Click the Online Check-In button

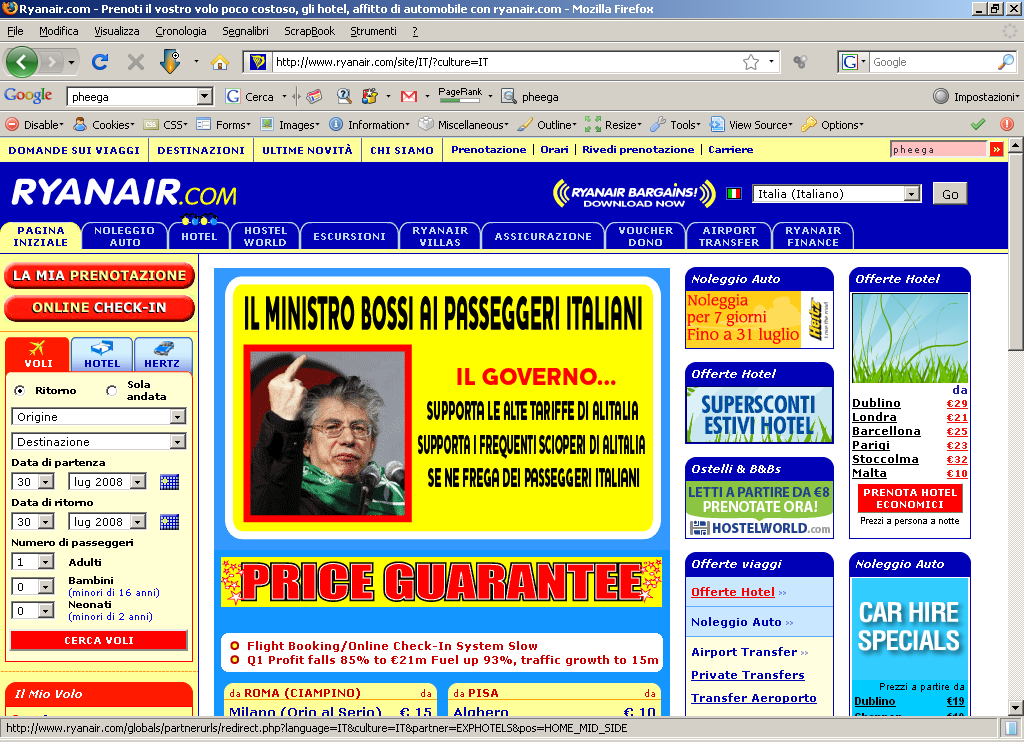(99, 308)
